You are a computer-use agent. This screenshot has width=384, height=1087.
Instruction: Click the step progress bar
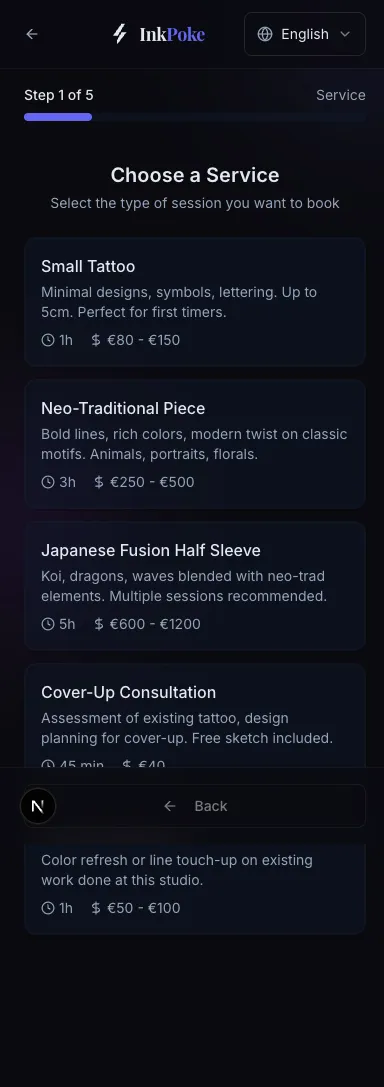tap(195, 117)
